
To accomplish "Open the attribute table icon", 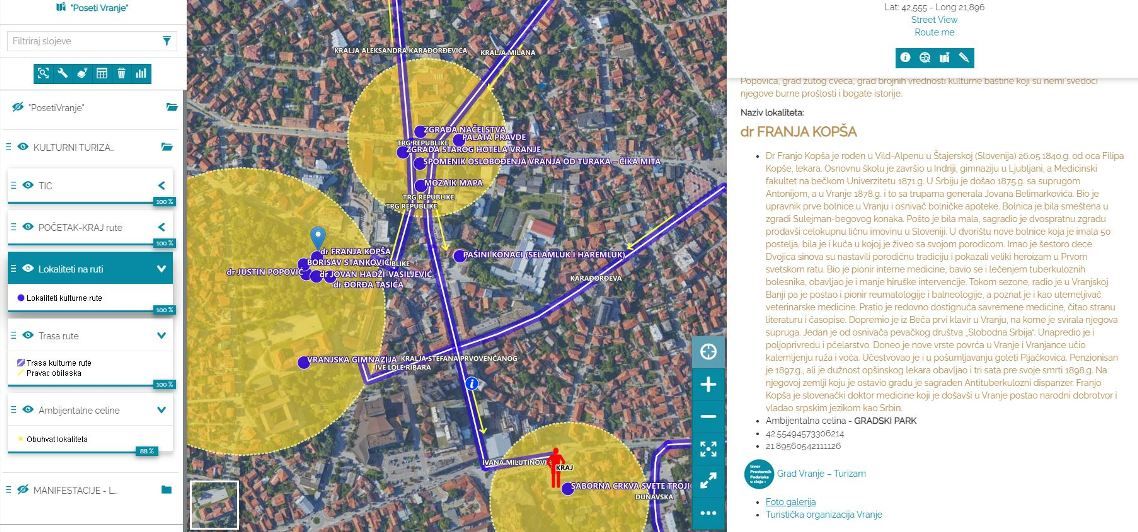I will [101, 73].
